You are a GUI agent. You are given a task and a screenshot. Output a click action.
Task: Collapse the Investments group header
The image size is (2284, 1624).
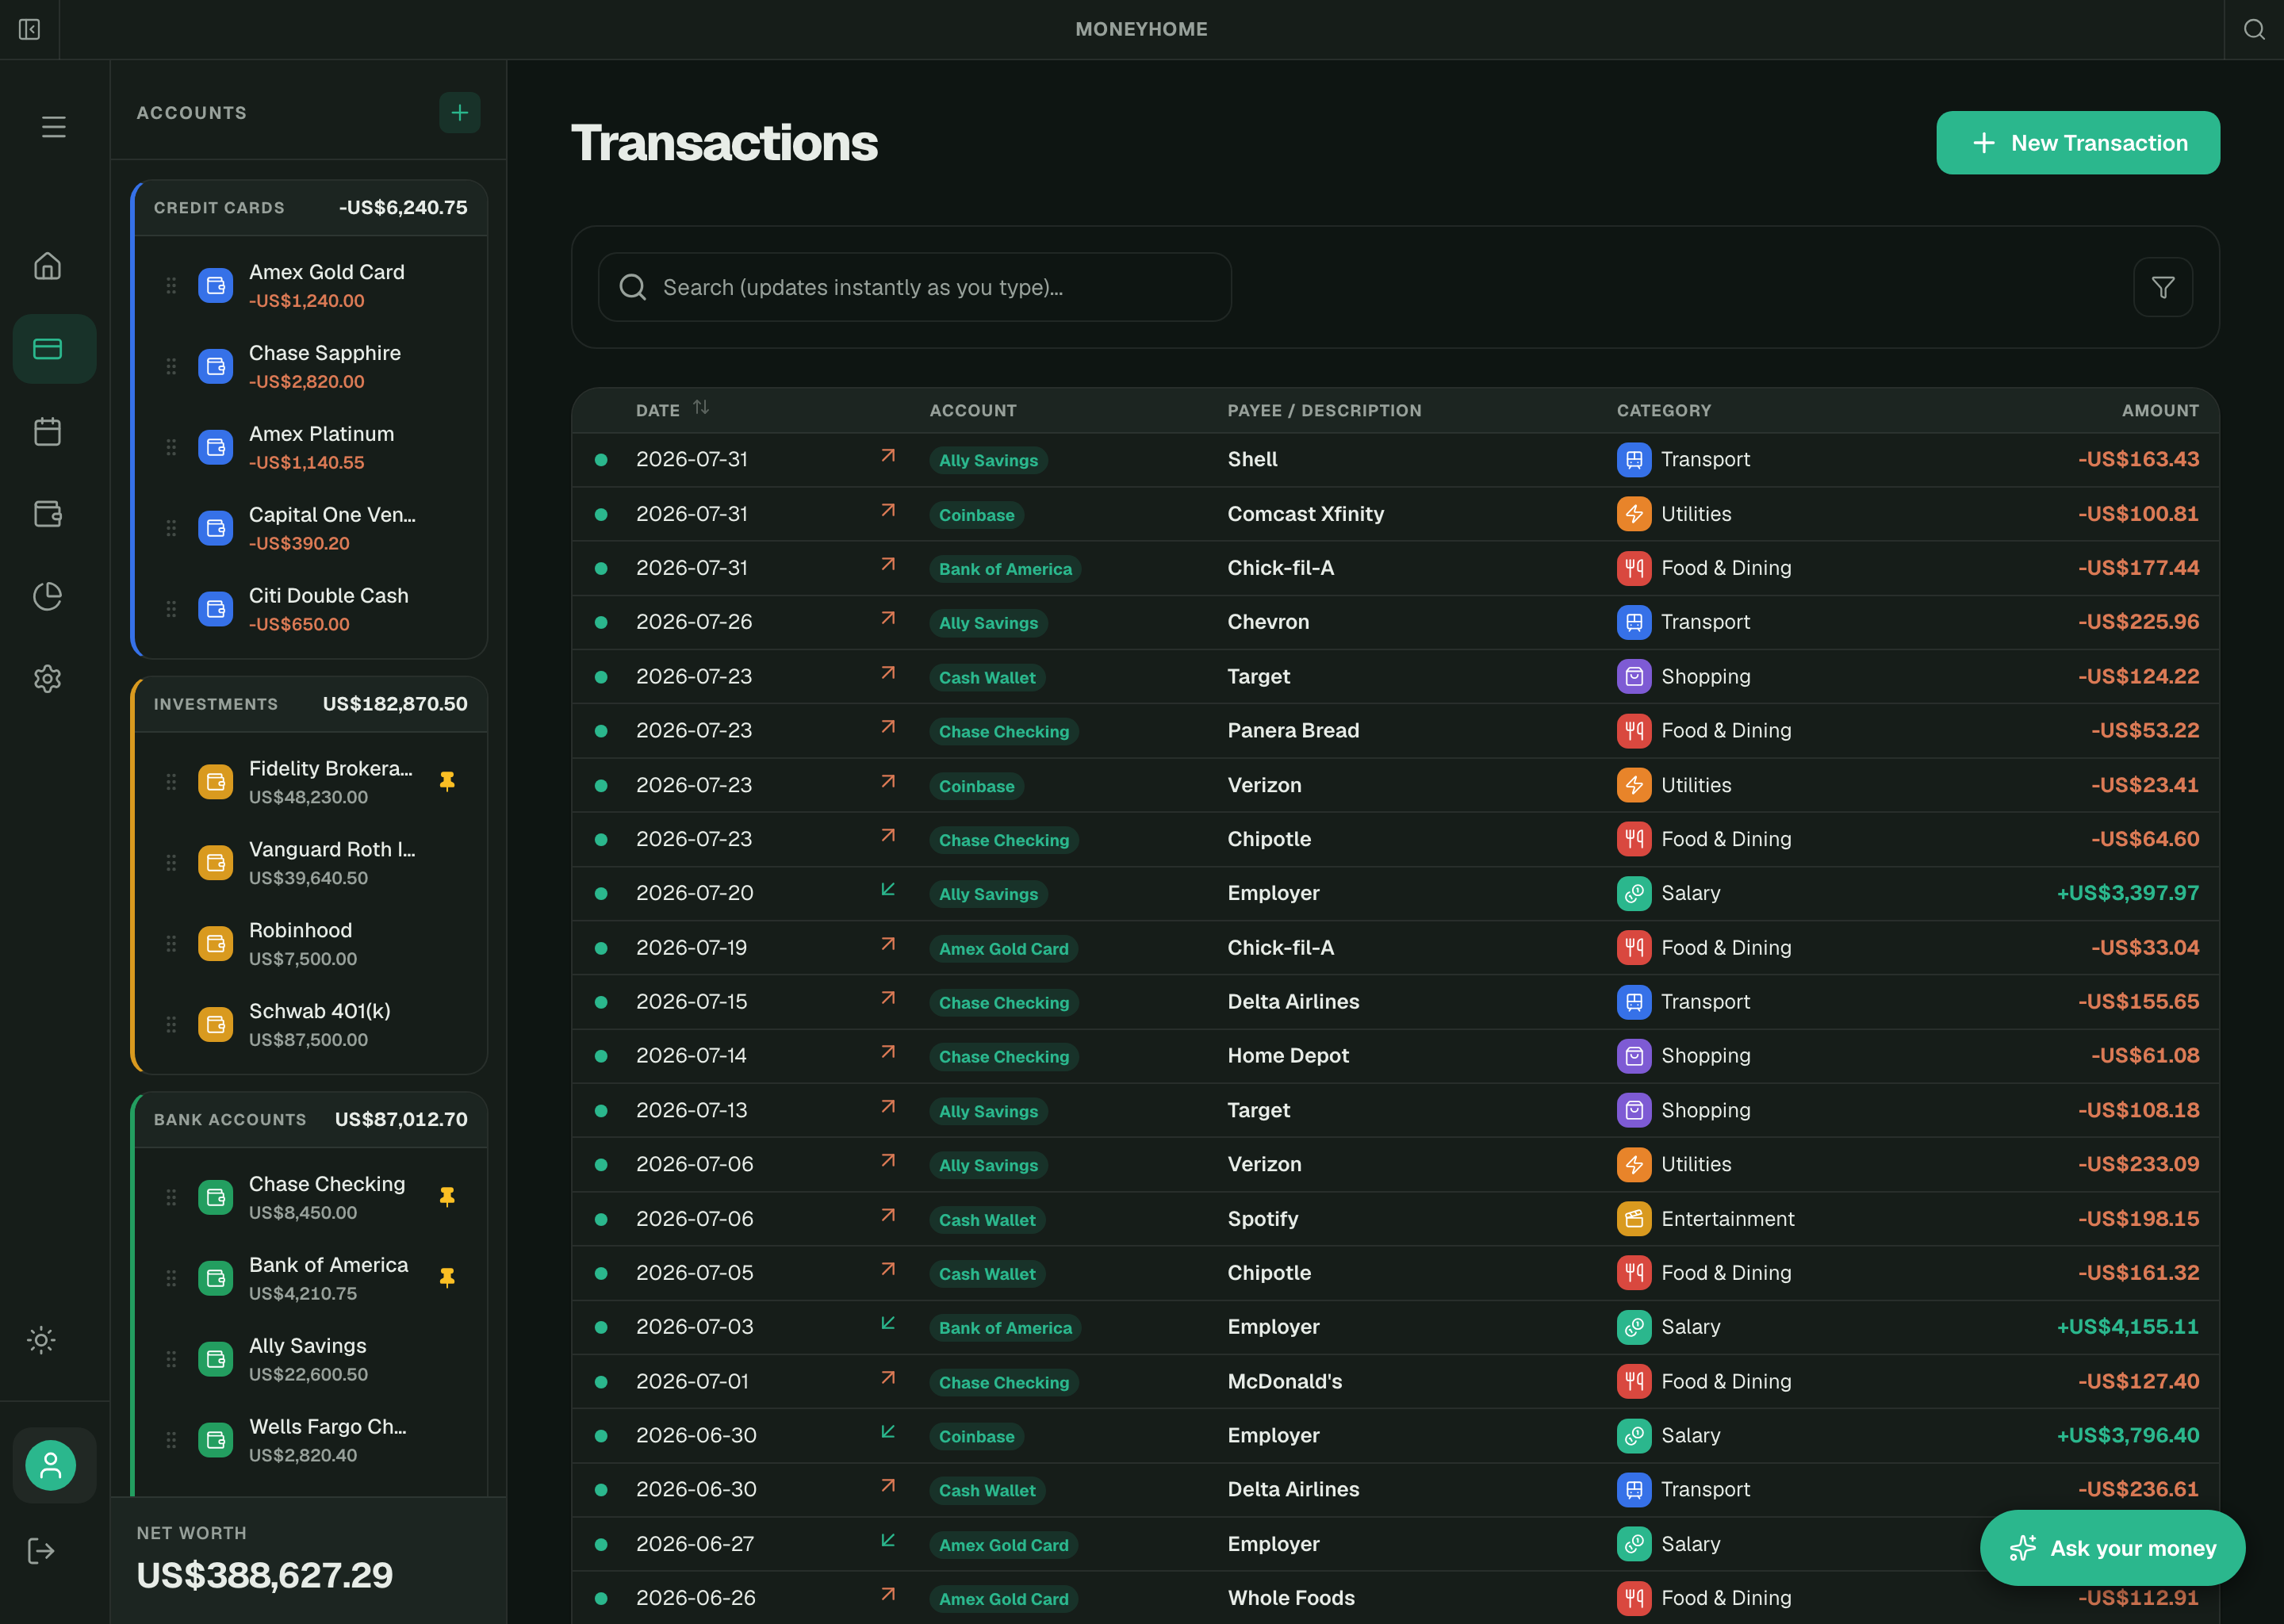point(310,704)
